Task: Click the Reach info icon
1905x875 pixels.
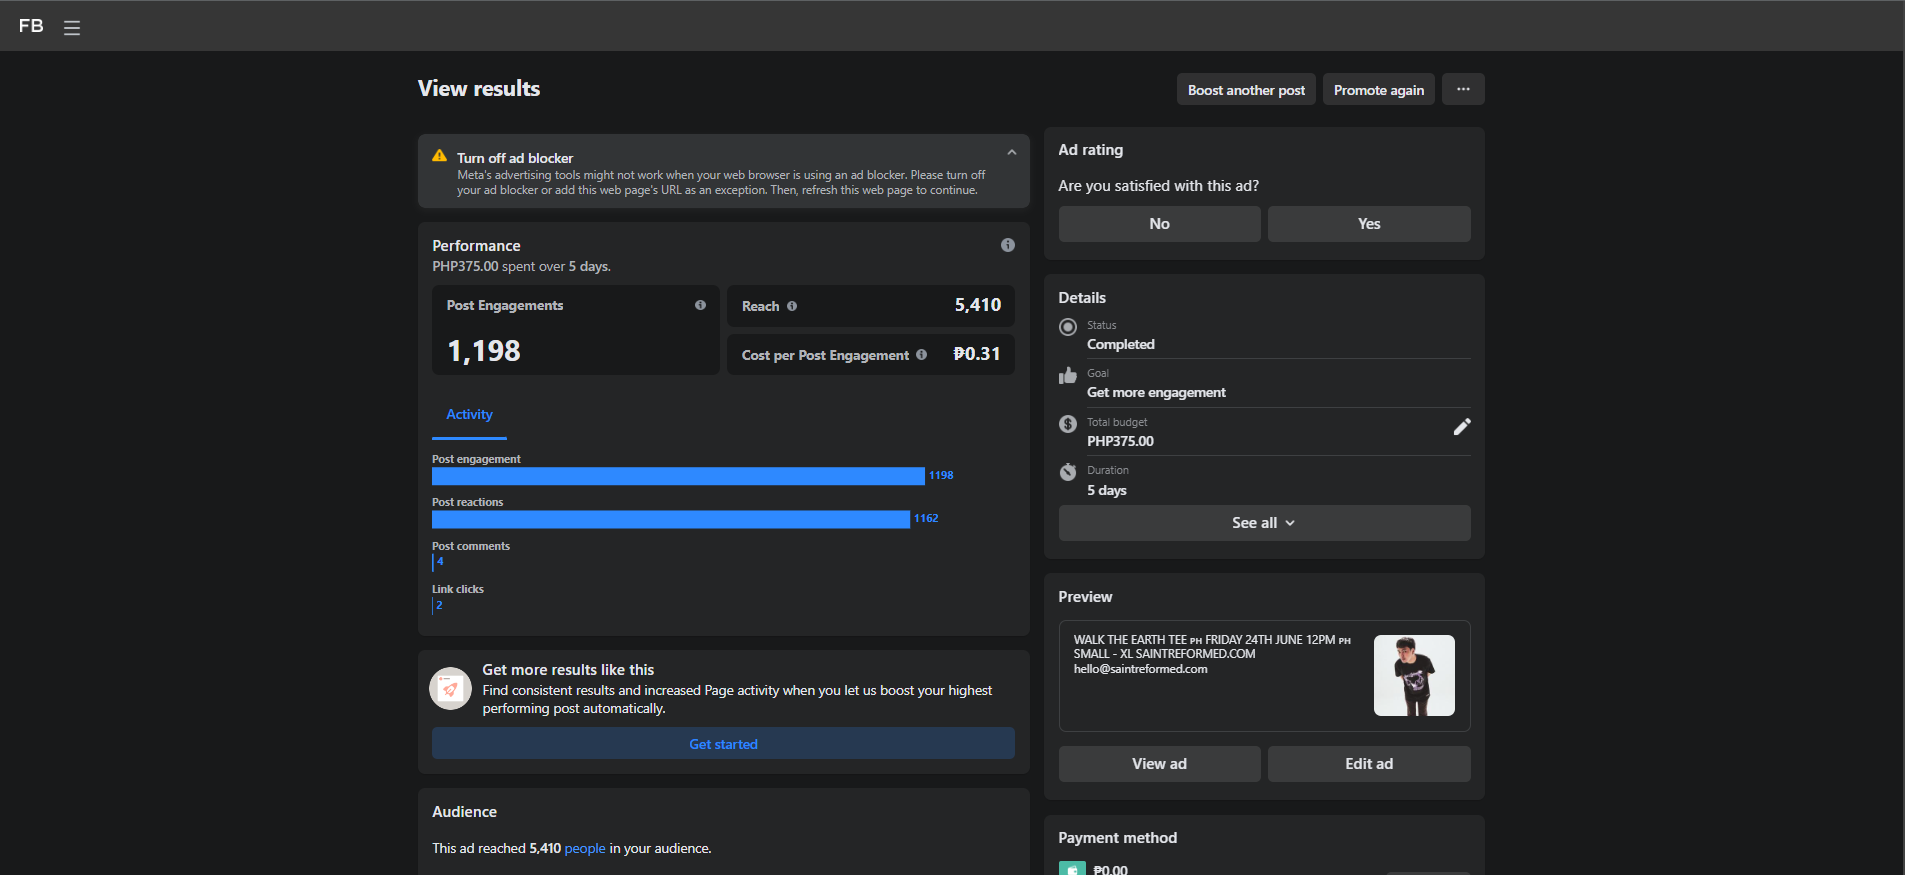Action: click(792, 306)
